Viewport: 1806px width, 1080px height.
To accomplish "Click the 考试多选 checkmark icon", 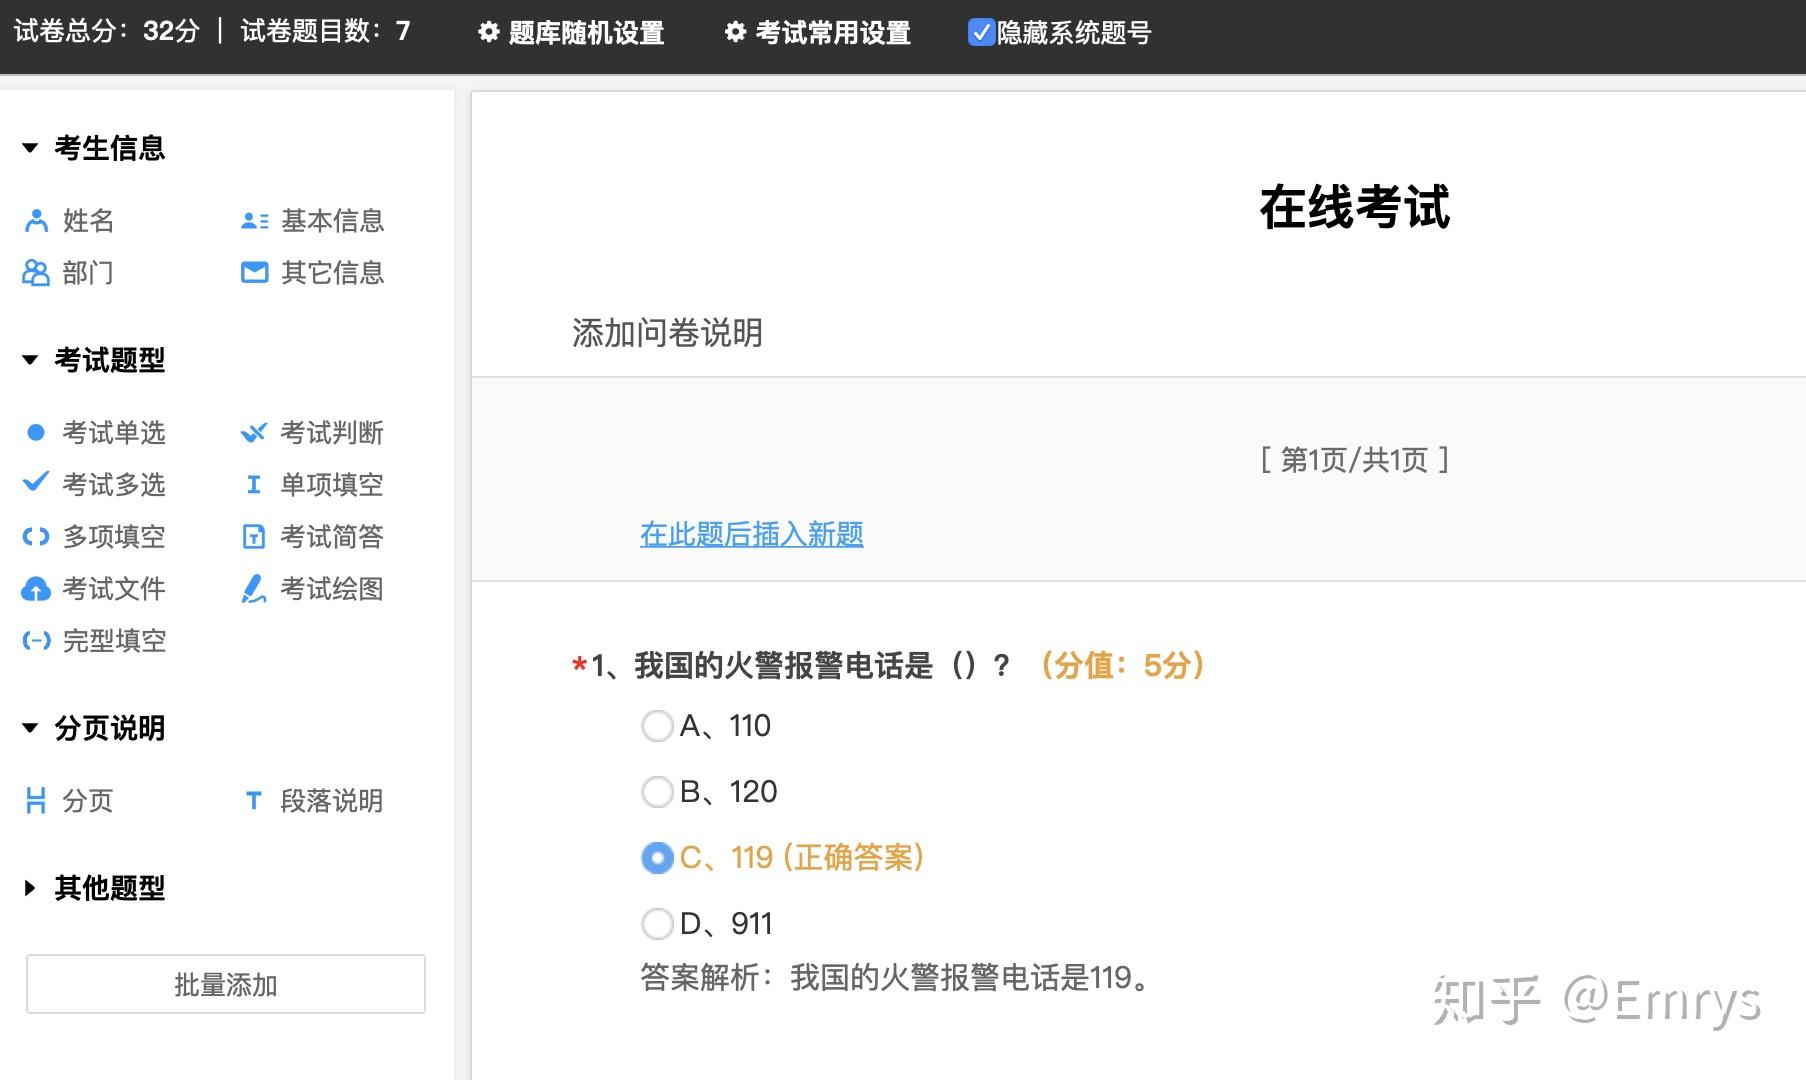I will [36, 483].
